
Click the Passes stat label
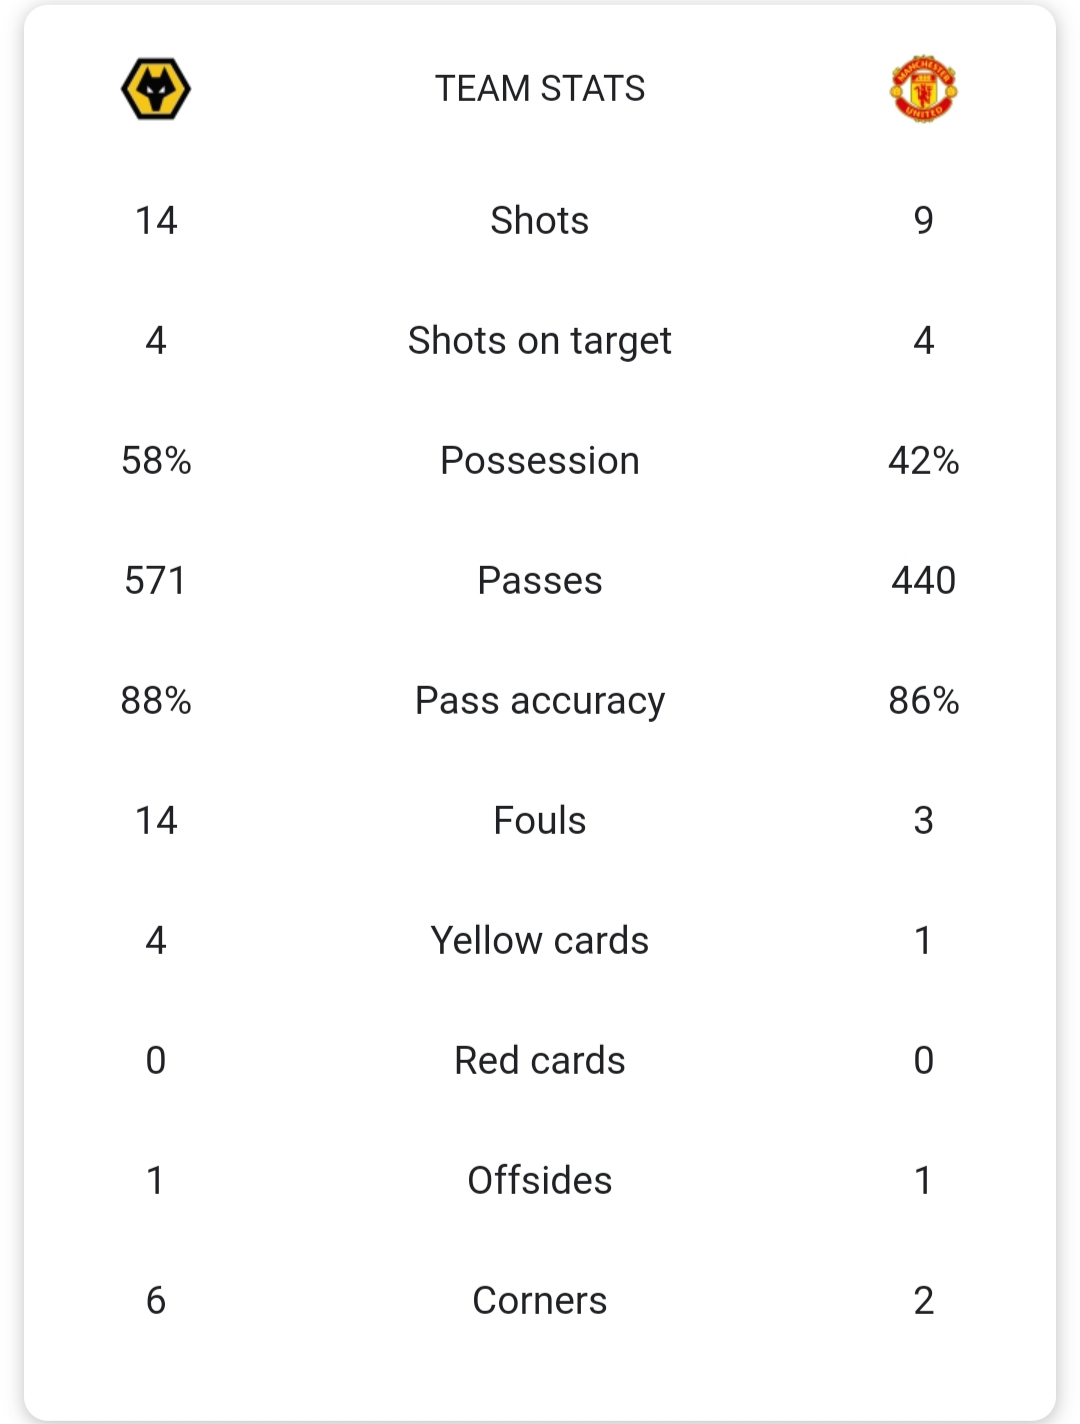540,581
